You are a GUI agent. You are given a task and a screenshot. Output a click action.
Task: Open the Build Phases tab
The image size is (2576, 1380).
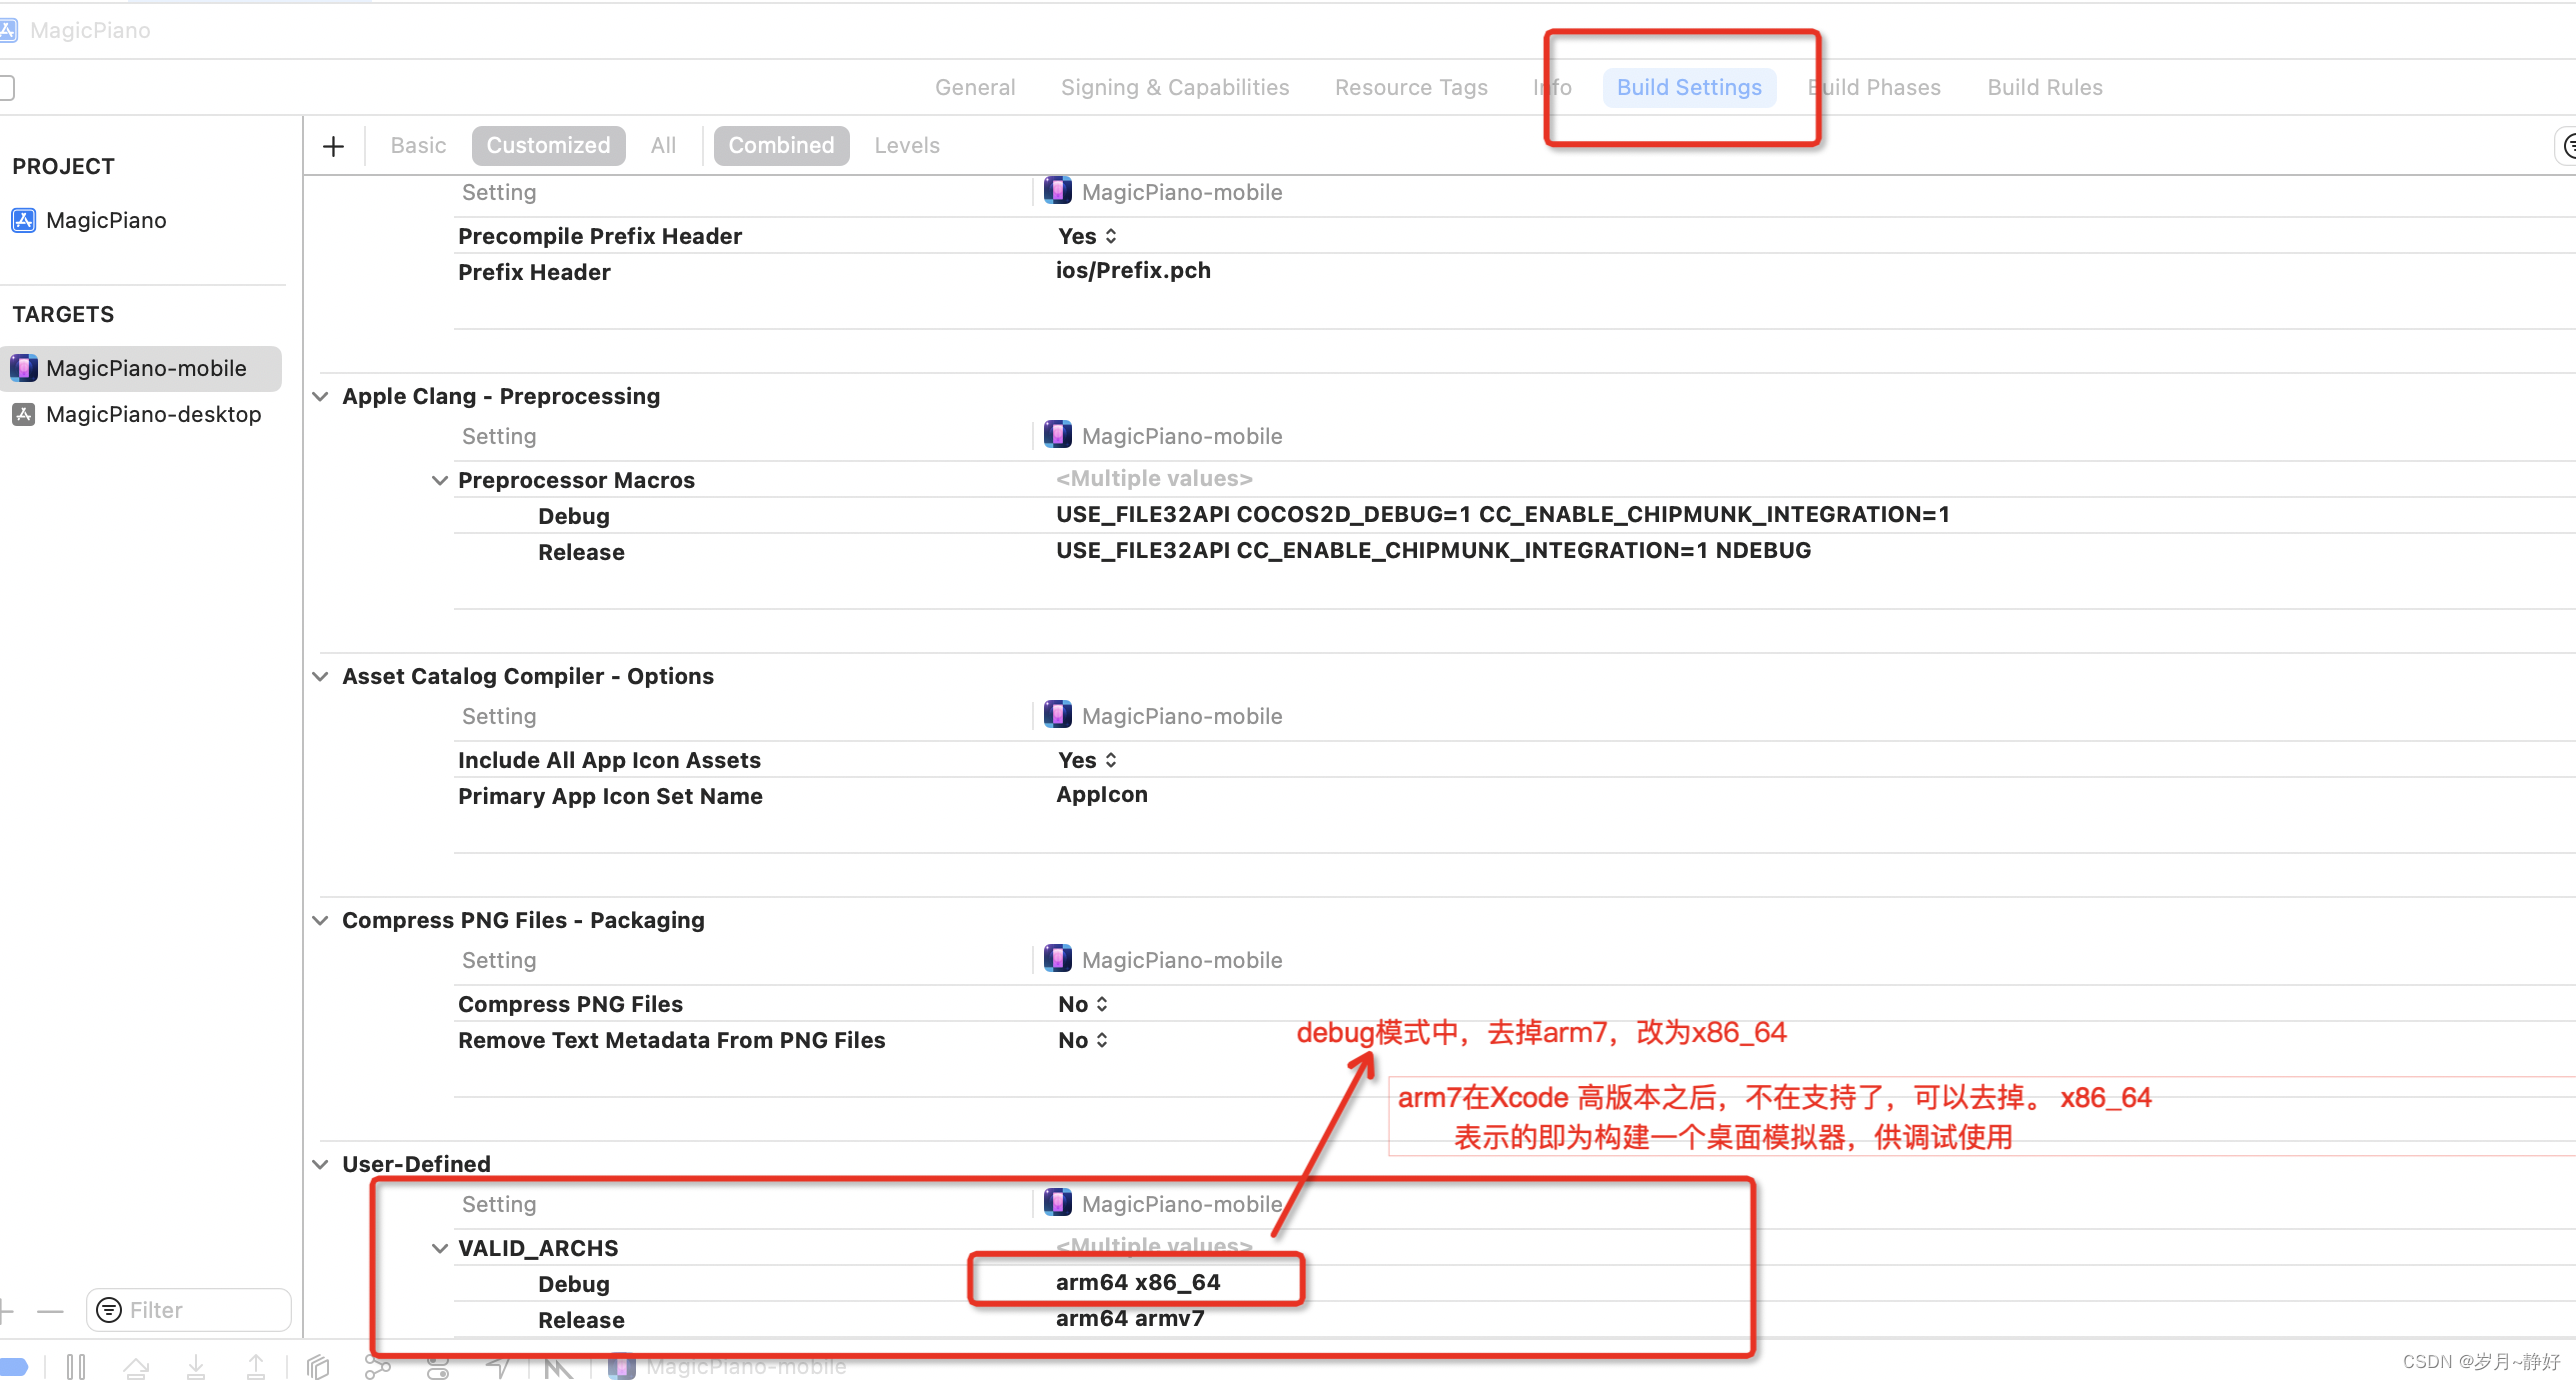[x=1874, y=88]
